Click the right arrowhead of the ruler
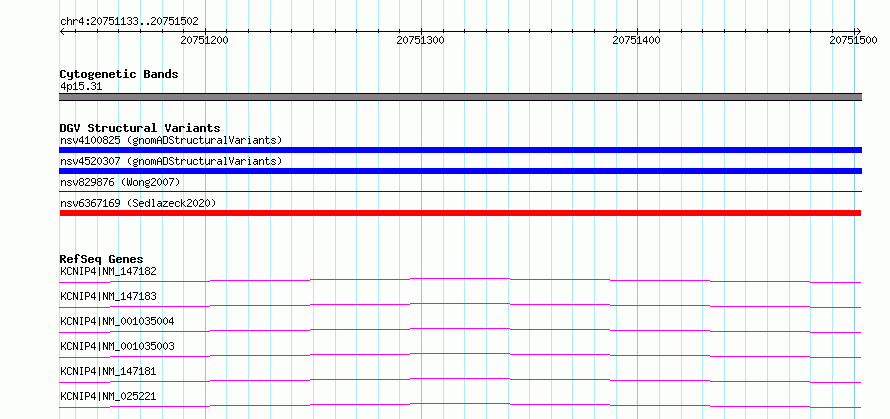Viewport: 890px width, 419px height. (858, 31)
